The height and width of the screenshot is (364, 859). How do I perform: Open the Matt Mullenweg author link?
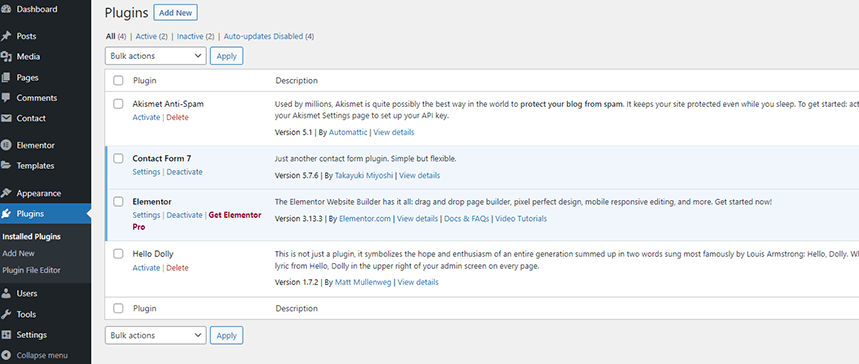[362, 282]
